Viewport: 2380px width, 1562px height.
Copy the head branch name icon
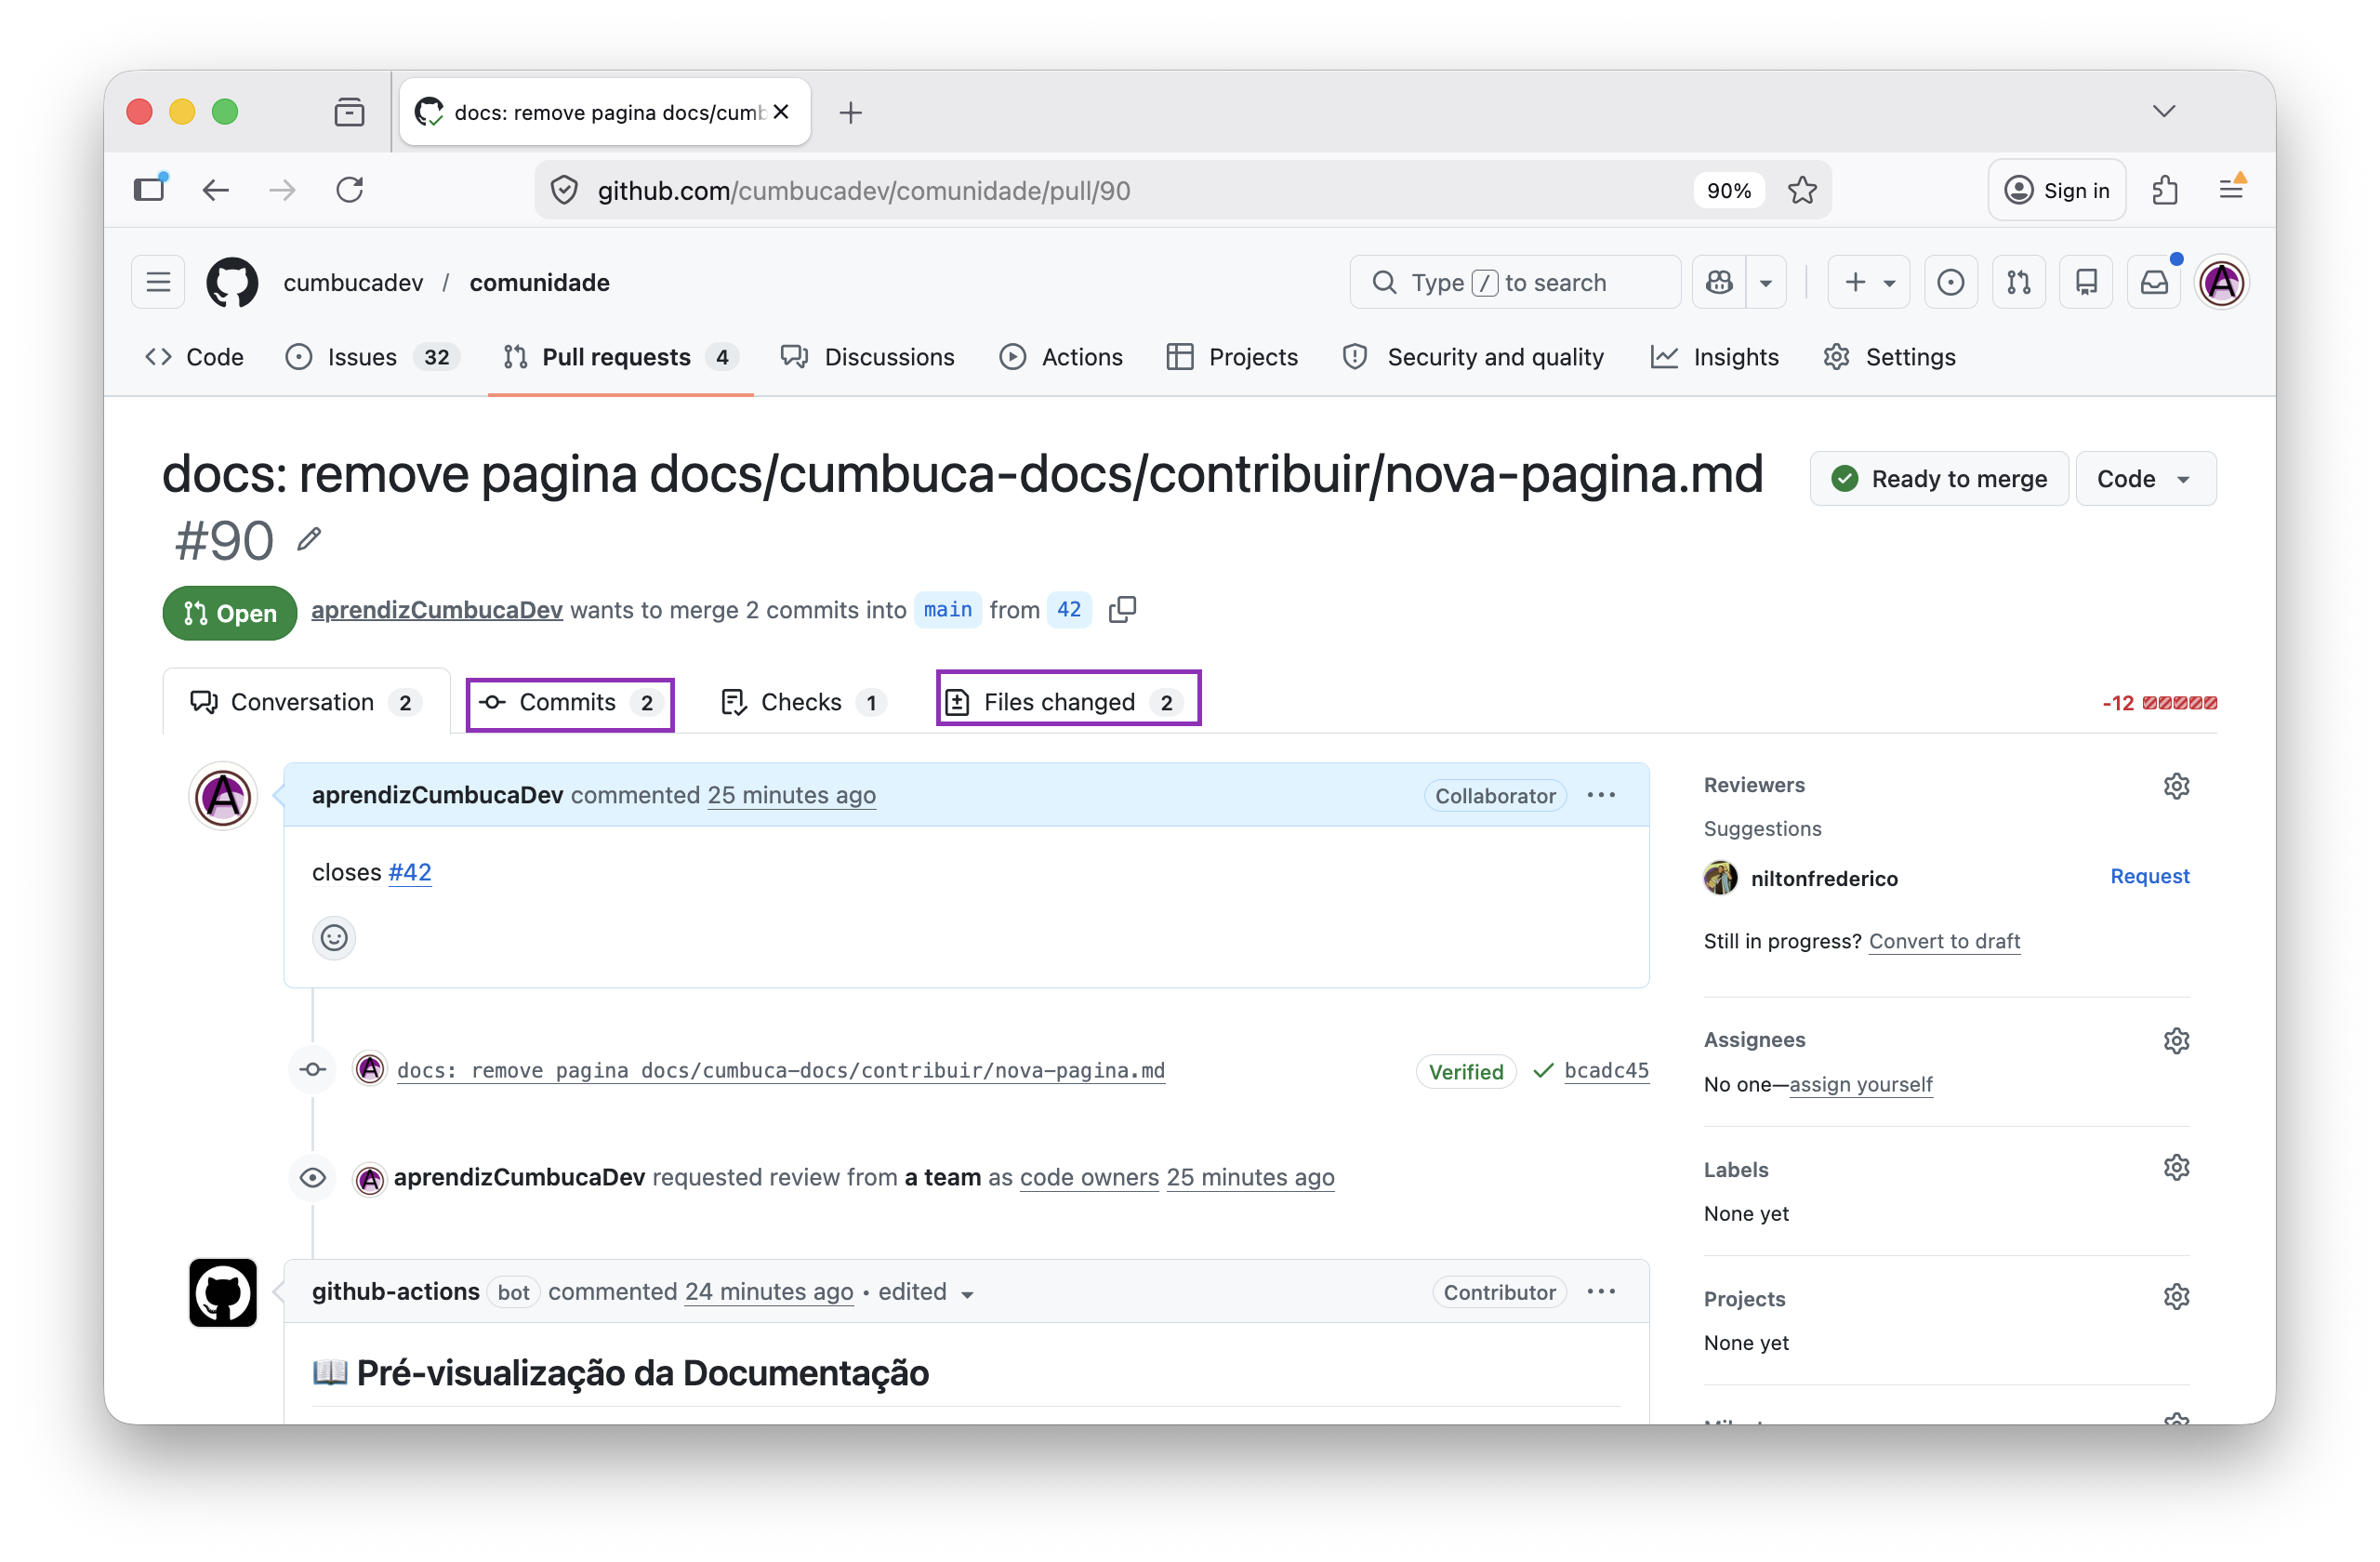click(1122, 610)
